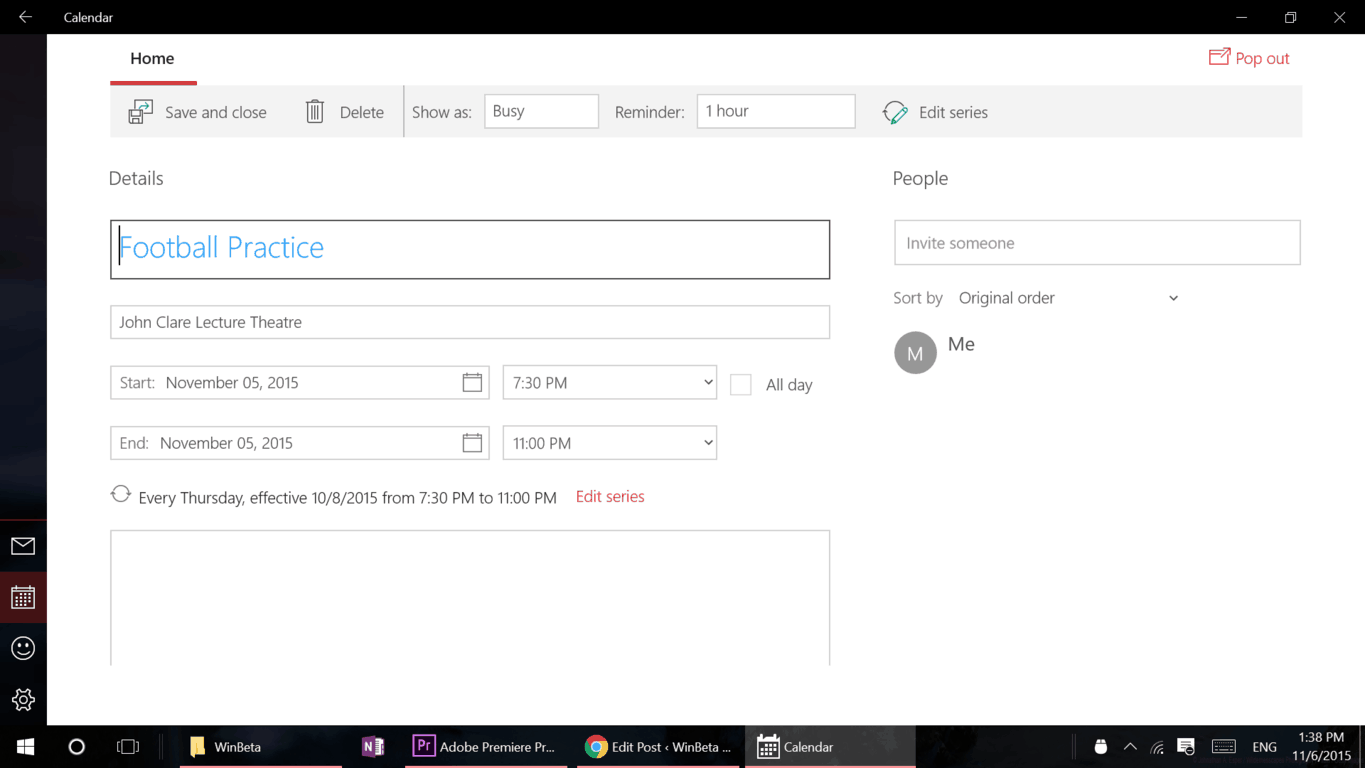Open the Start date calendar picker icon
1365x768 pixels.
point(472,382)
